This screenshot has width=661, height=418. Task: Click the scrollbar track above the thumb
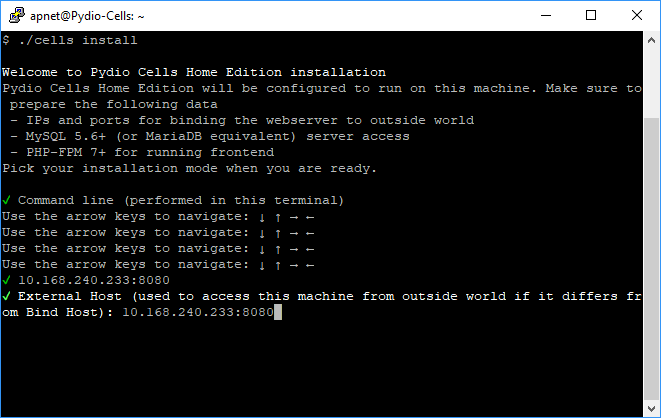651,84
